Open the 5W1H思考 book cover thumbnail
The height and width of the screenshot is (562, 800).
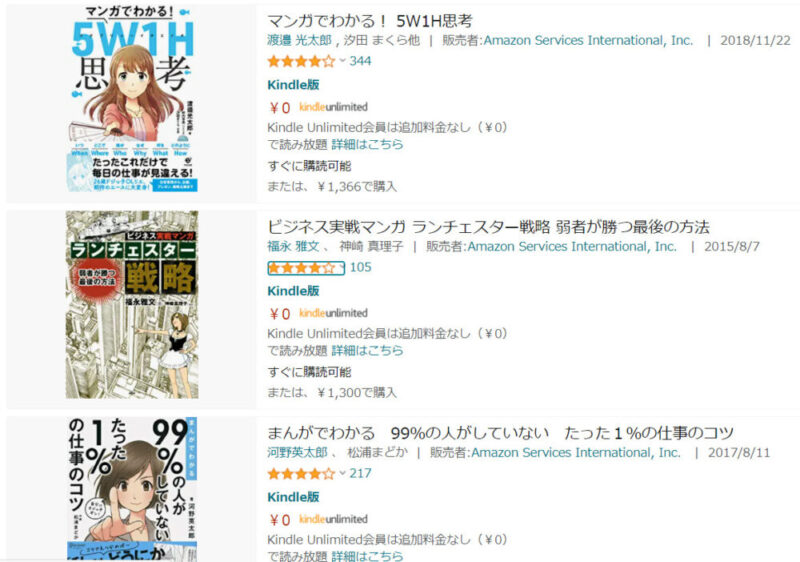132,98
